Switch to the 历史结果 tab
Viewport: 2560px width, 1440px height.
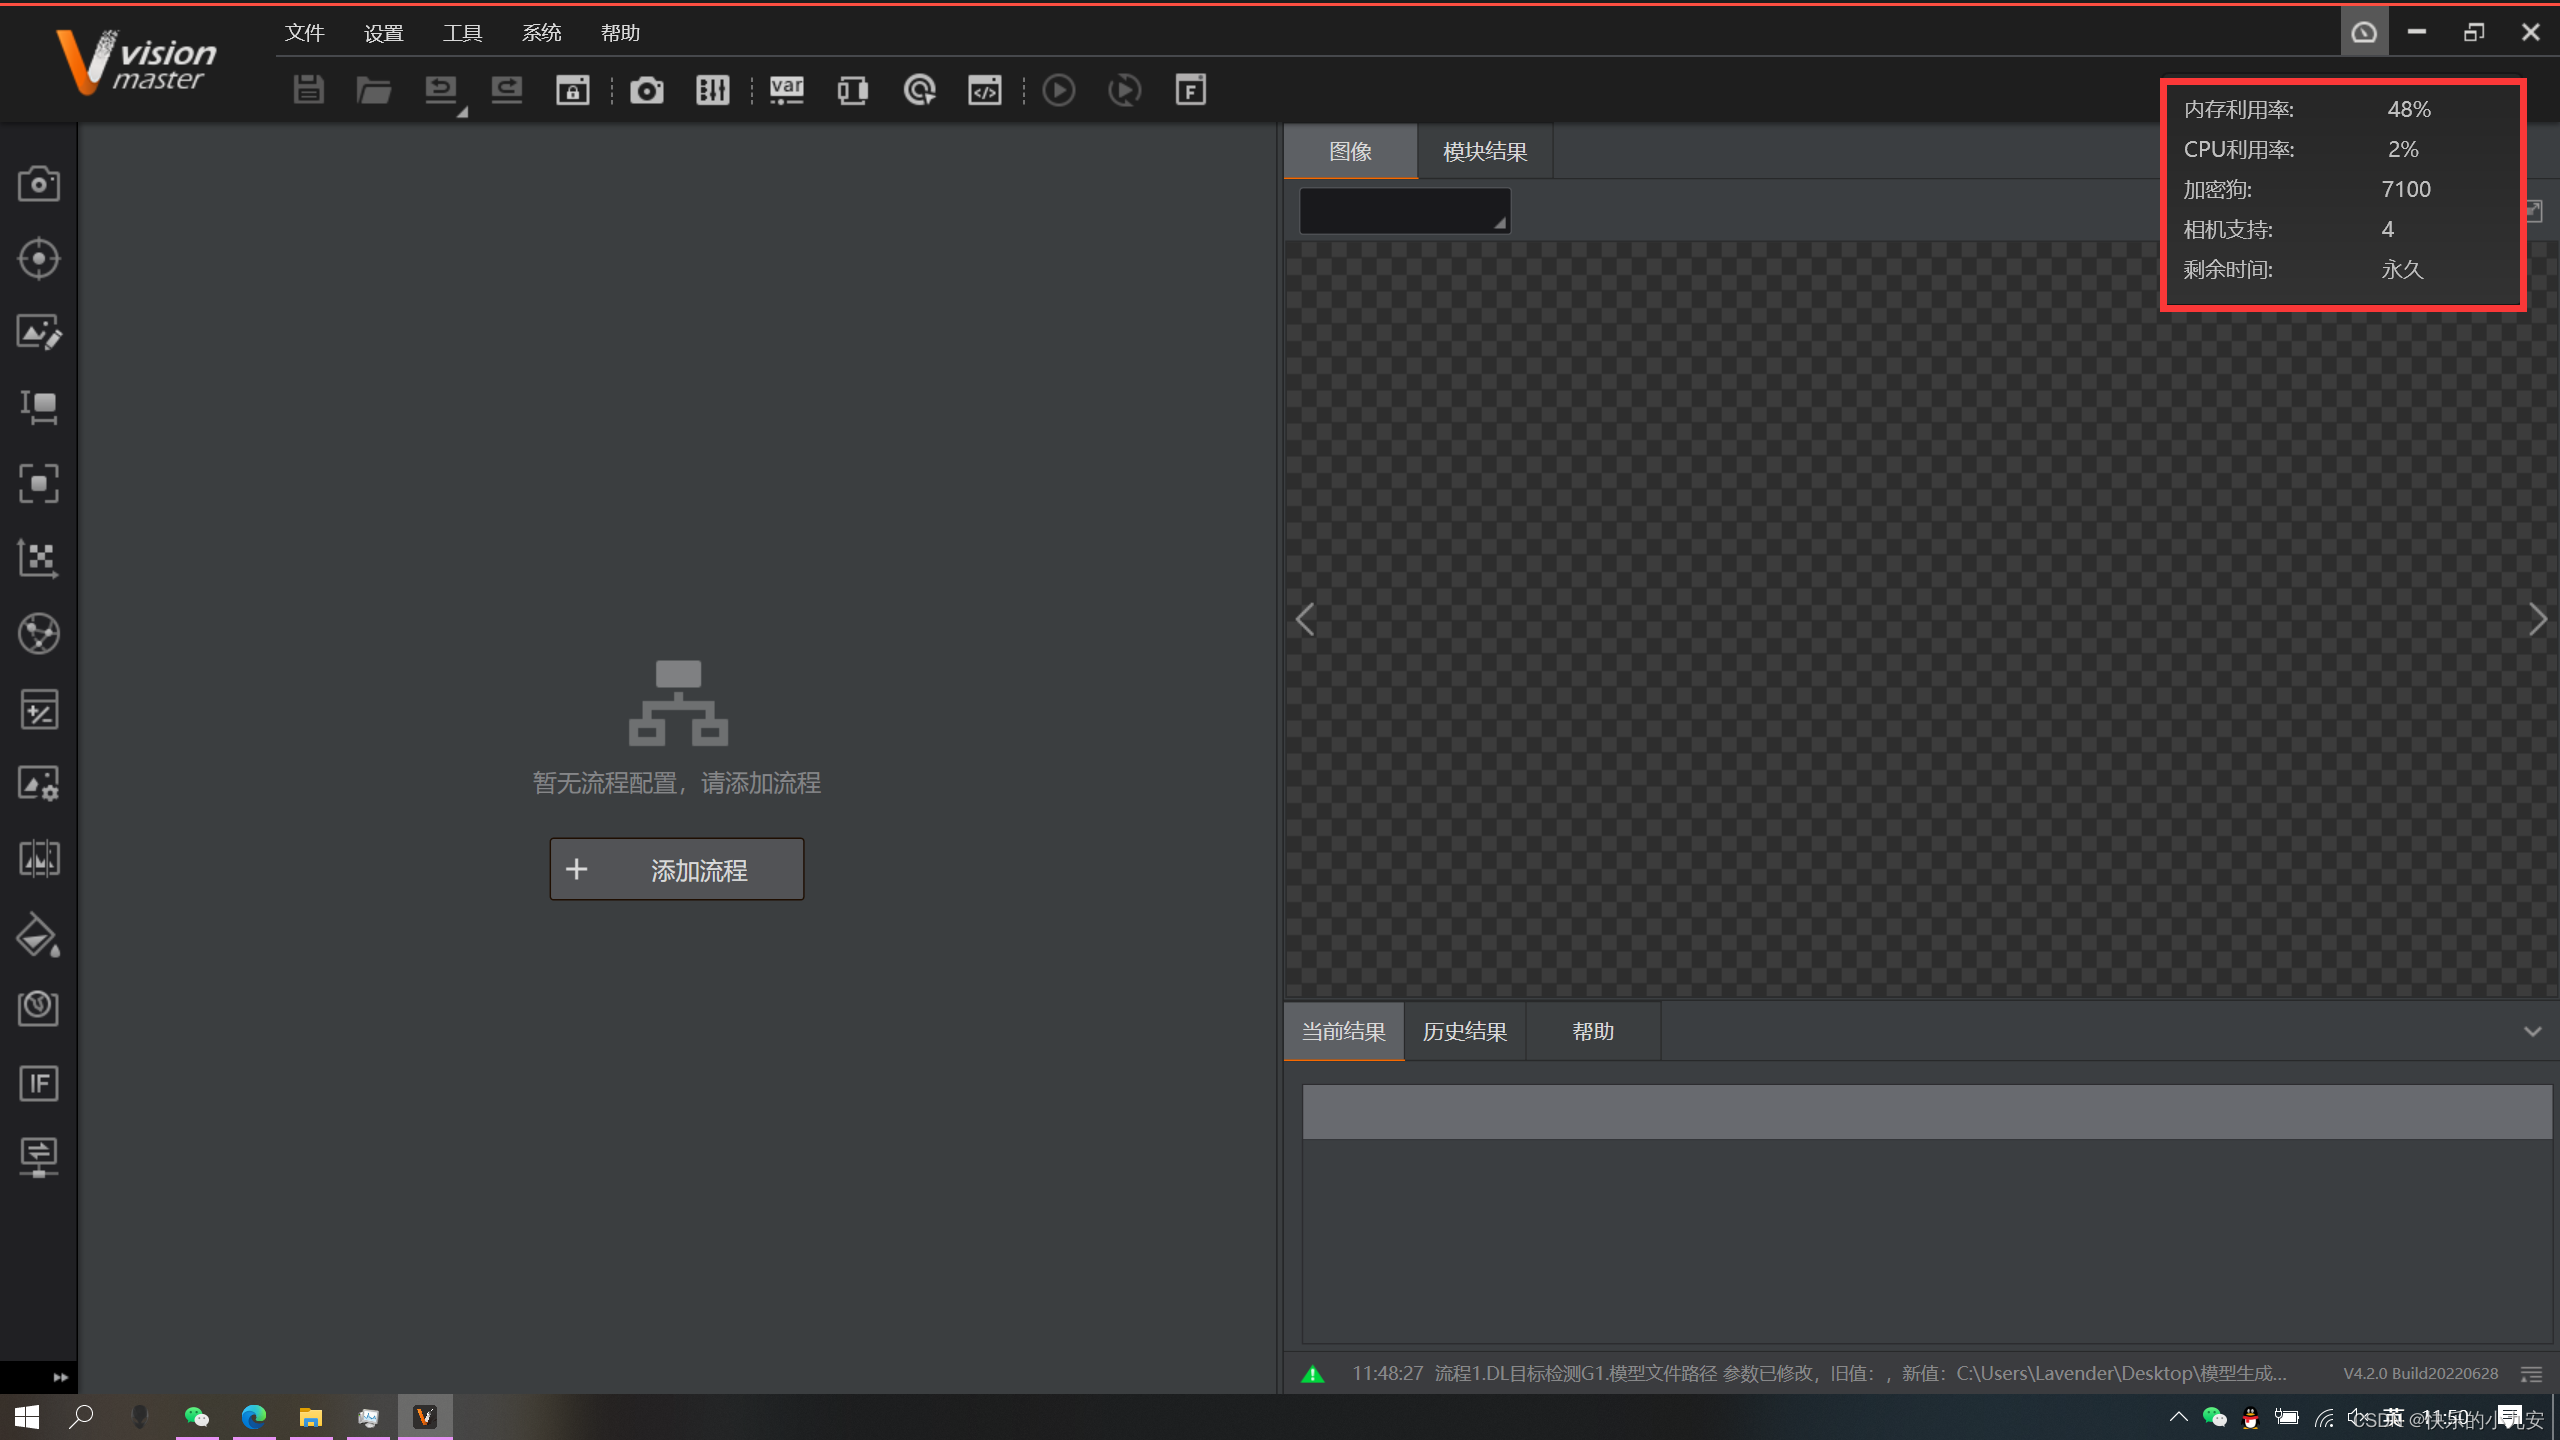(1464, 1030)
